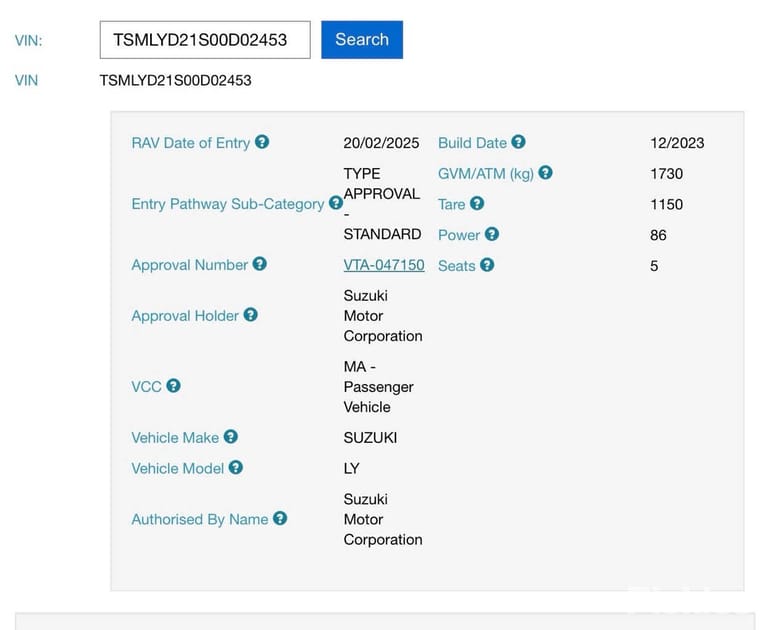768x630 pixels.
Task: Select the Authorised By Name value Suzuki Motor Corporation
Action: click(383, 519)
